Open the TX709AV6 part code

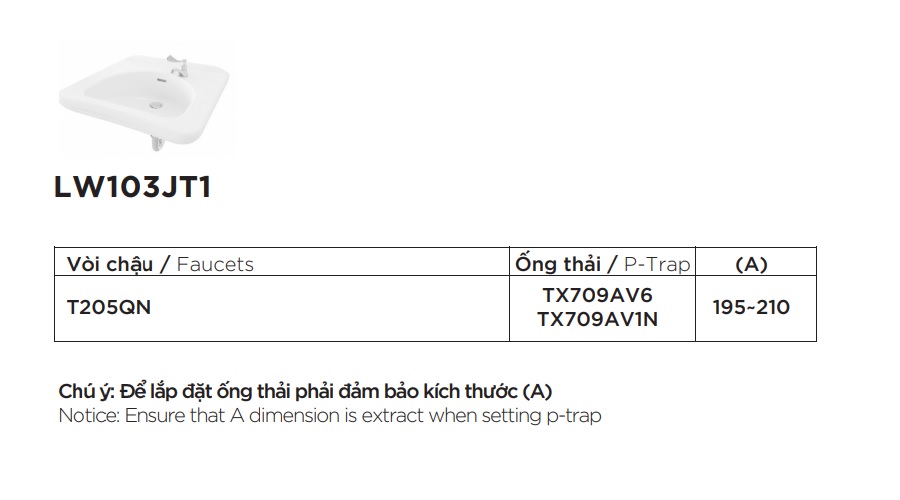(x=597, y=297)
